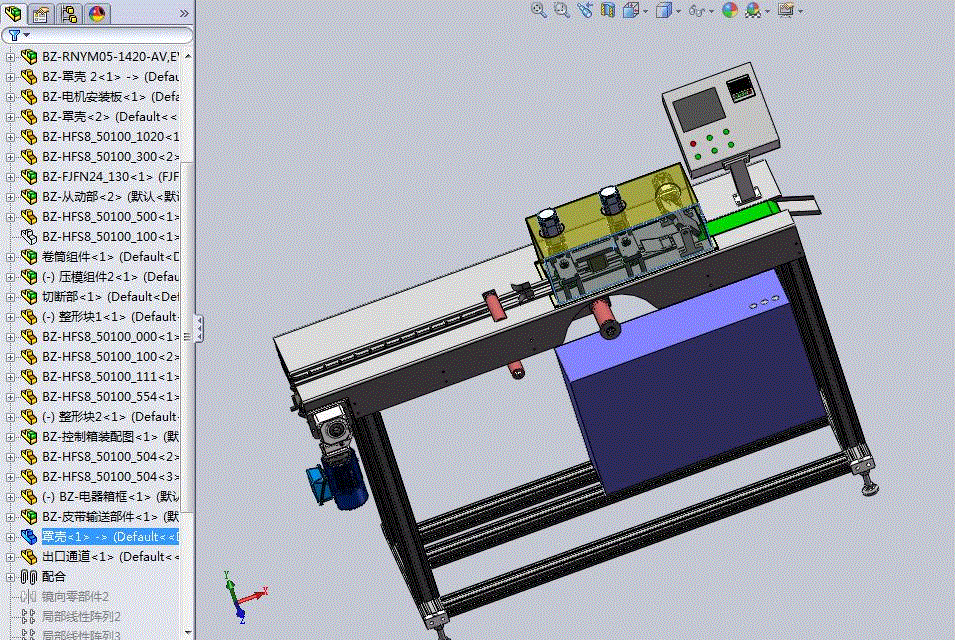This screenshot has height=640, width=955.
Task: Open the Hide/Show Items glasses icon
Action: [x=696, y=10]
